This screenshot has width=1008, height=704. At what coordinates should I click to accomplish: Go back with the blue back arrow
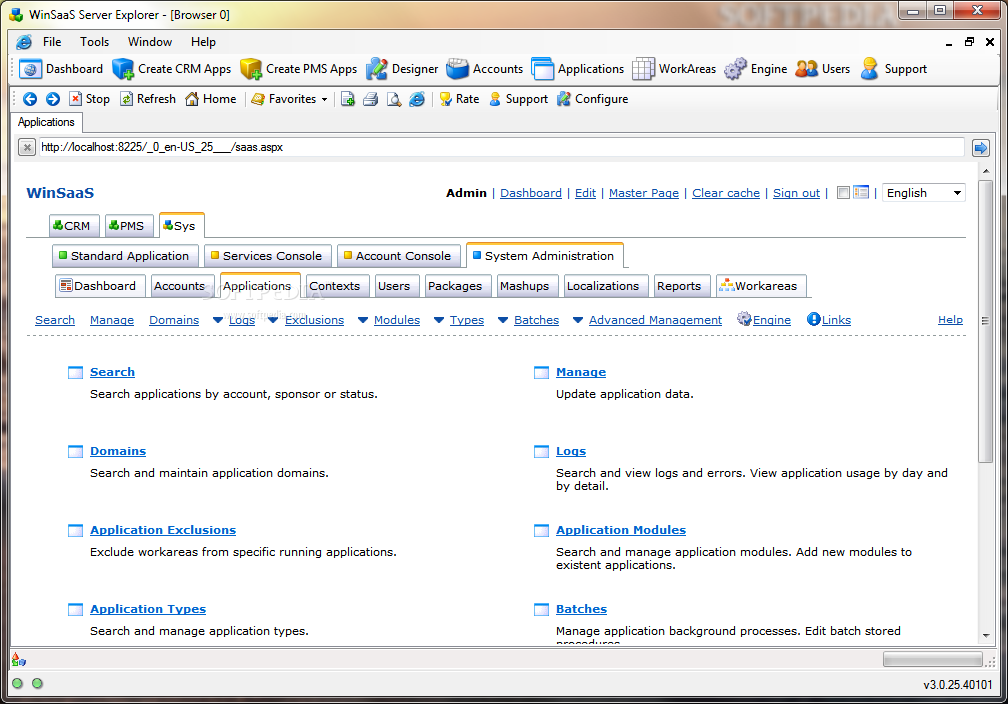[x=30, y=99]
